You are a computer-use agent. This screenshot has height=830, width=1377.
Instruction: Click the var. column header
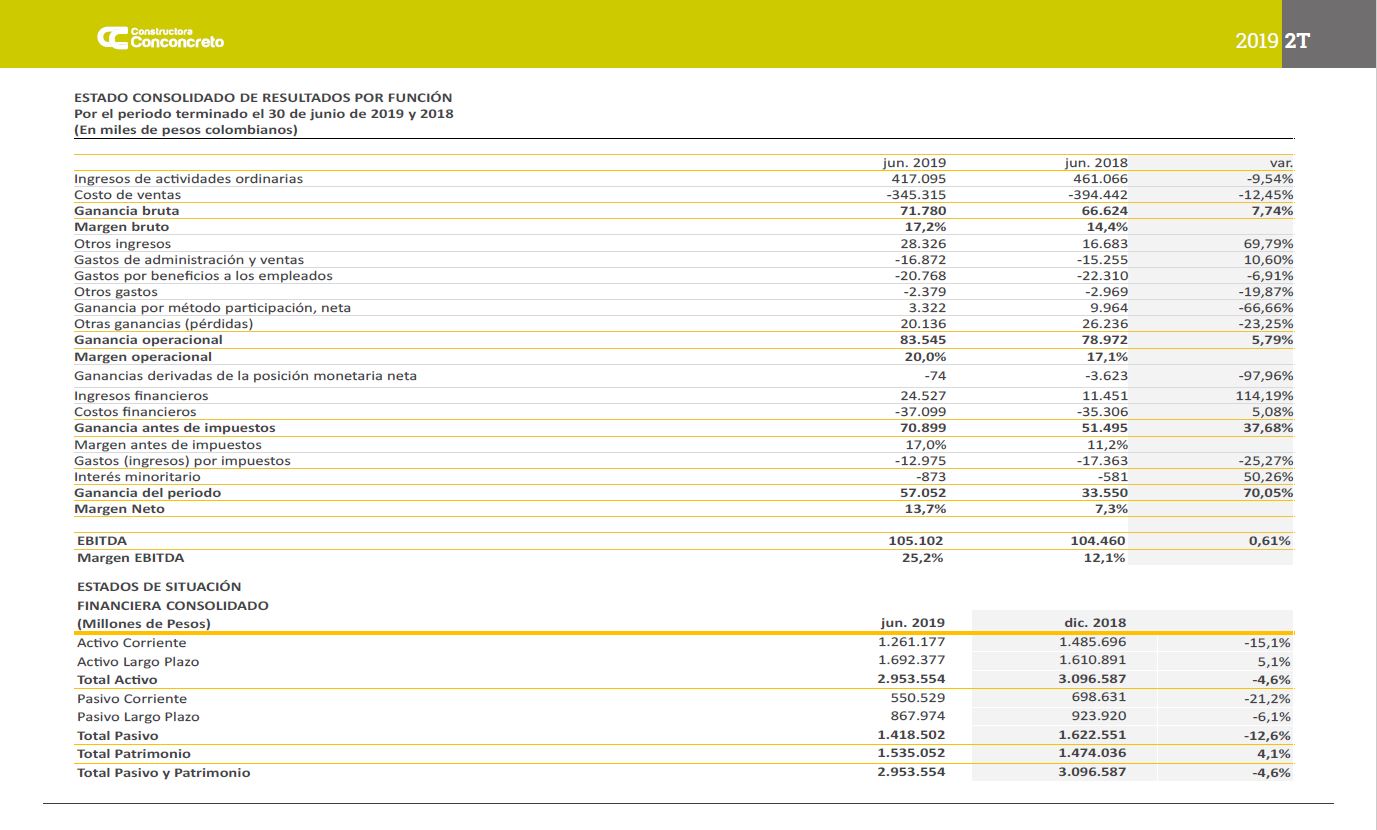coord(1280,162)
